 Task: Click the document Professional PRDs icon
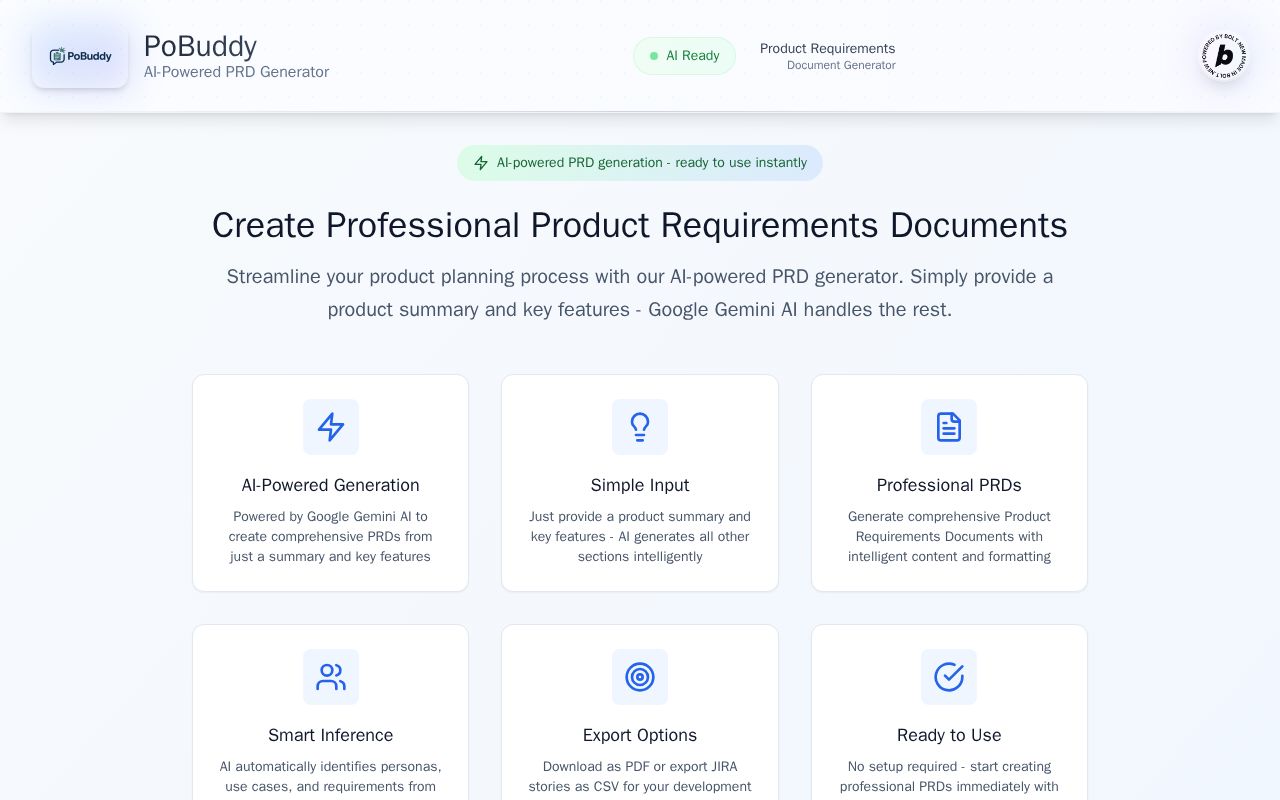pyautogui.click(x=949, y=427)
